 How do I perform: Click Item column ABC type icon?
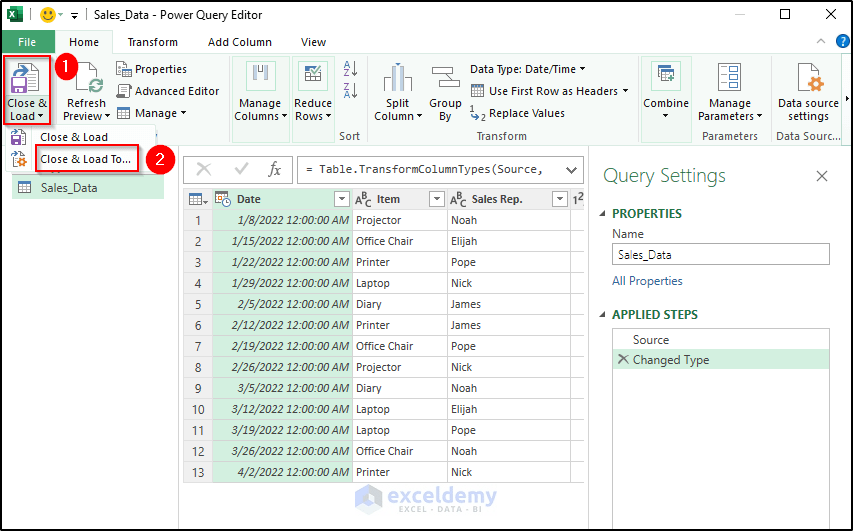363,200
